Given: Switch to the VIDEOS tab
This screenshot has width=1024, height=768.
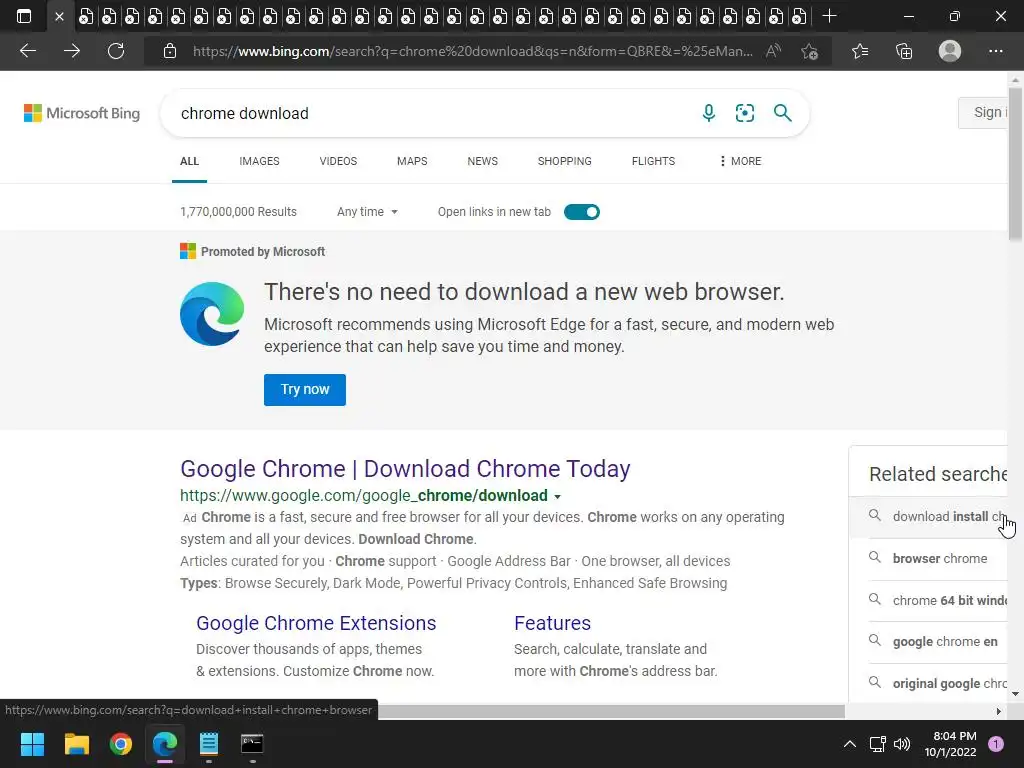Looking at the screenshot, I should click(x=338, y=161).
